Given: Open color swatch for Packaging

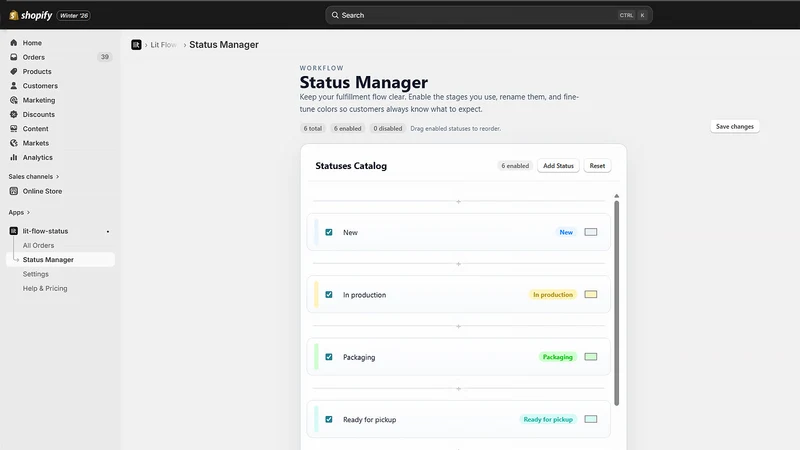Looking at the screenshot, I should 590,357.
